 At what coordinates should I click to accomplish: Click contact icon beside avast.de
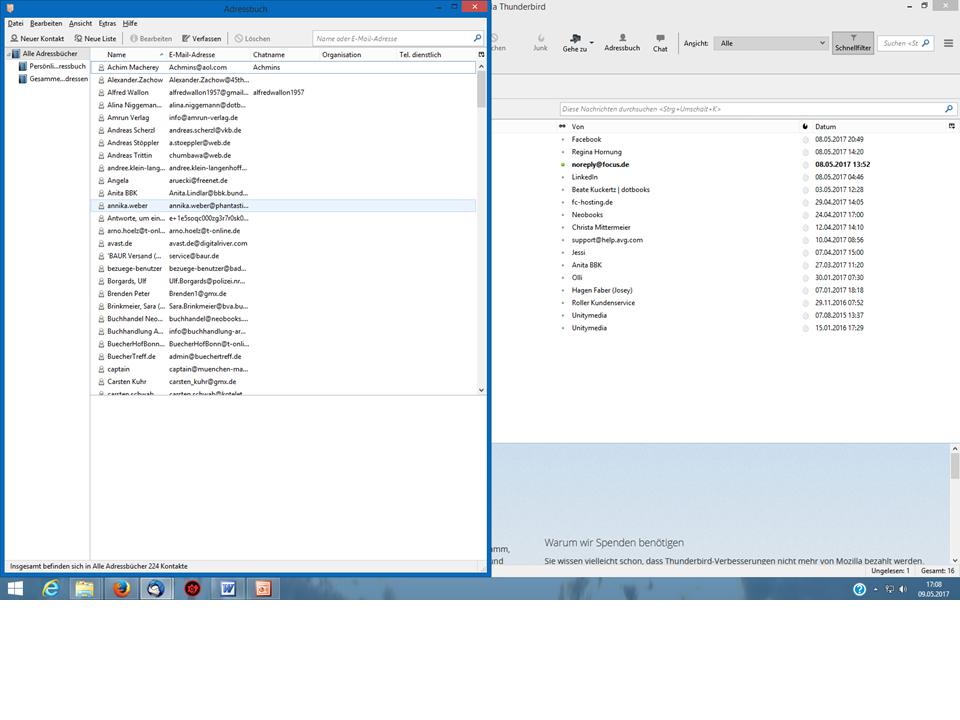click(x=101, y=243)
